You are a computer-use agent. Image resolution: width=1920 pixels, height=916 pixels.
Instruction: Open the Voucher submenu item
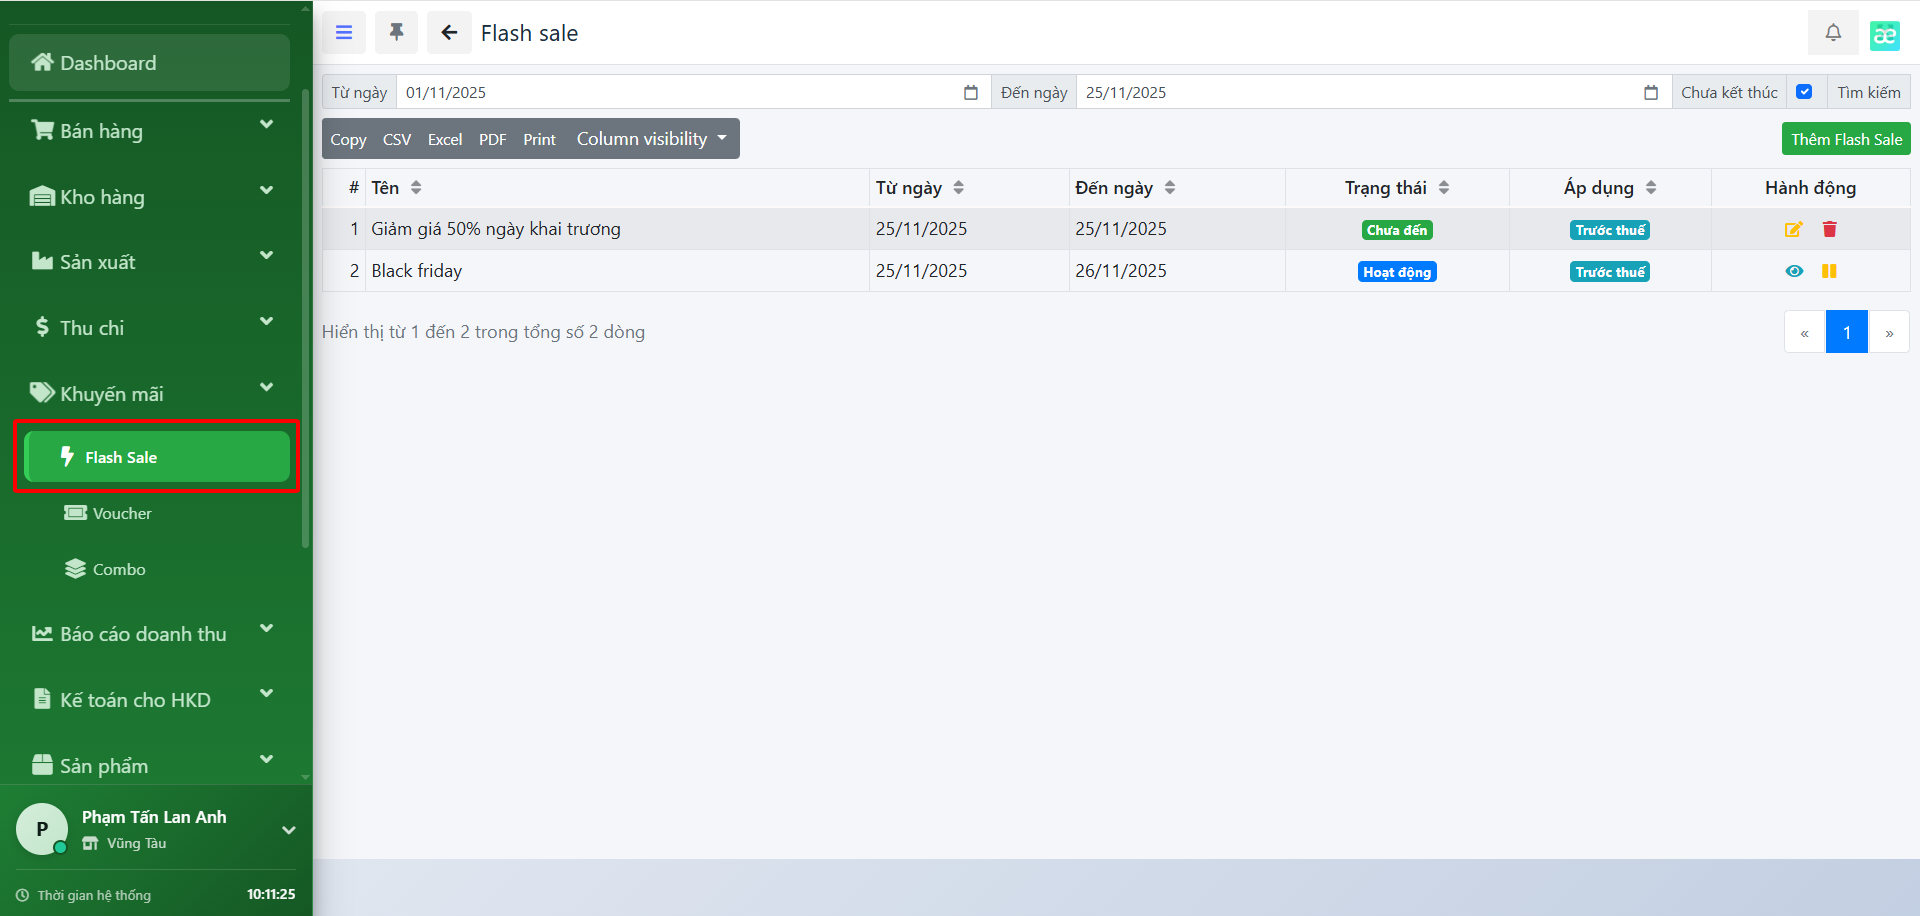point(122,513)
